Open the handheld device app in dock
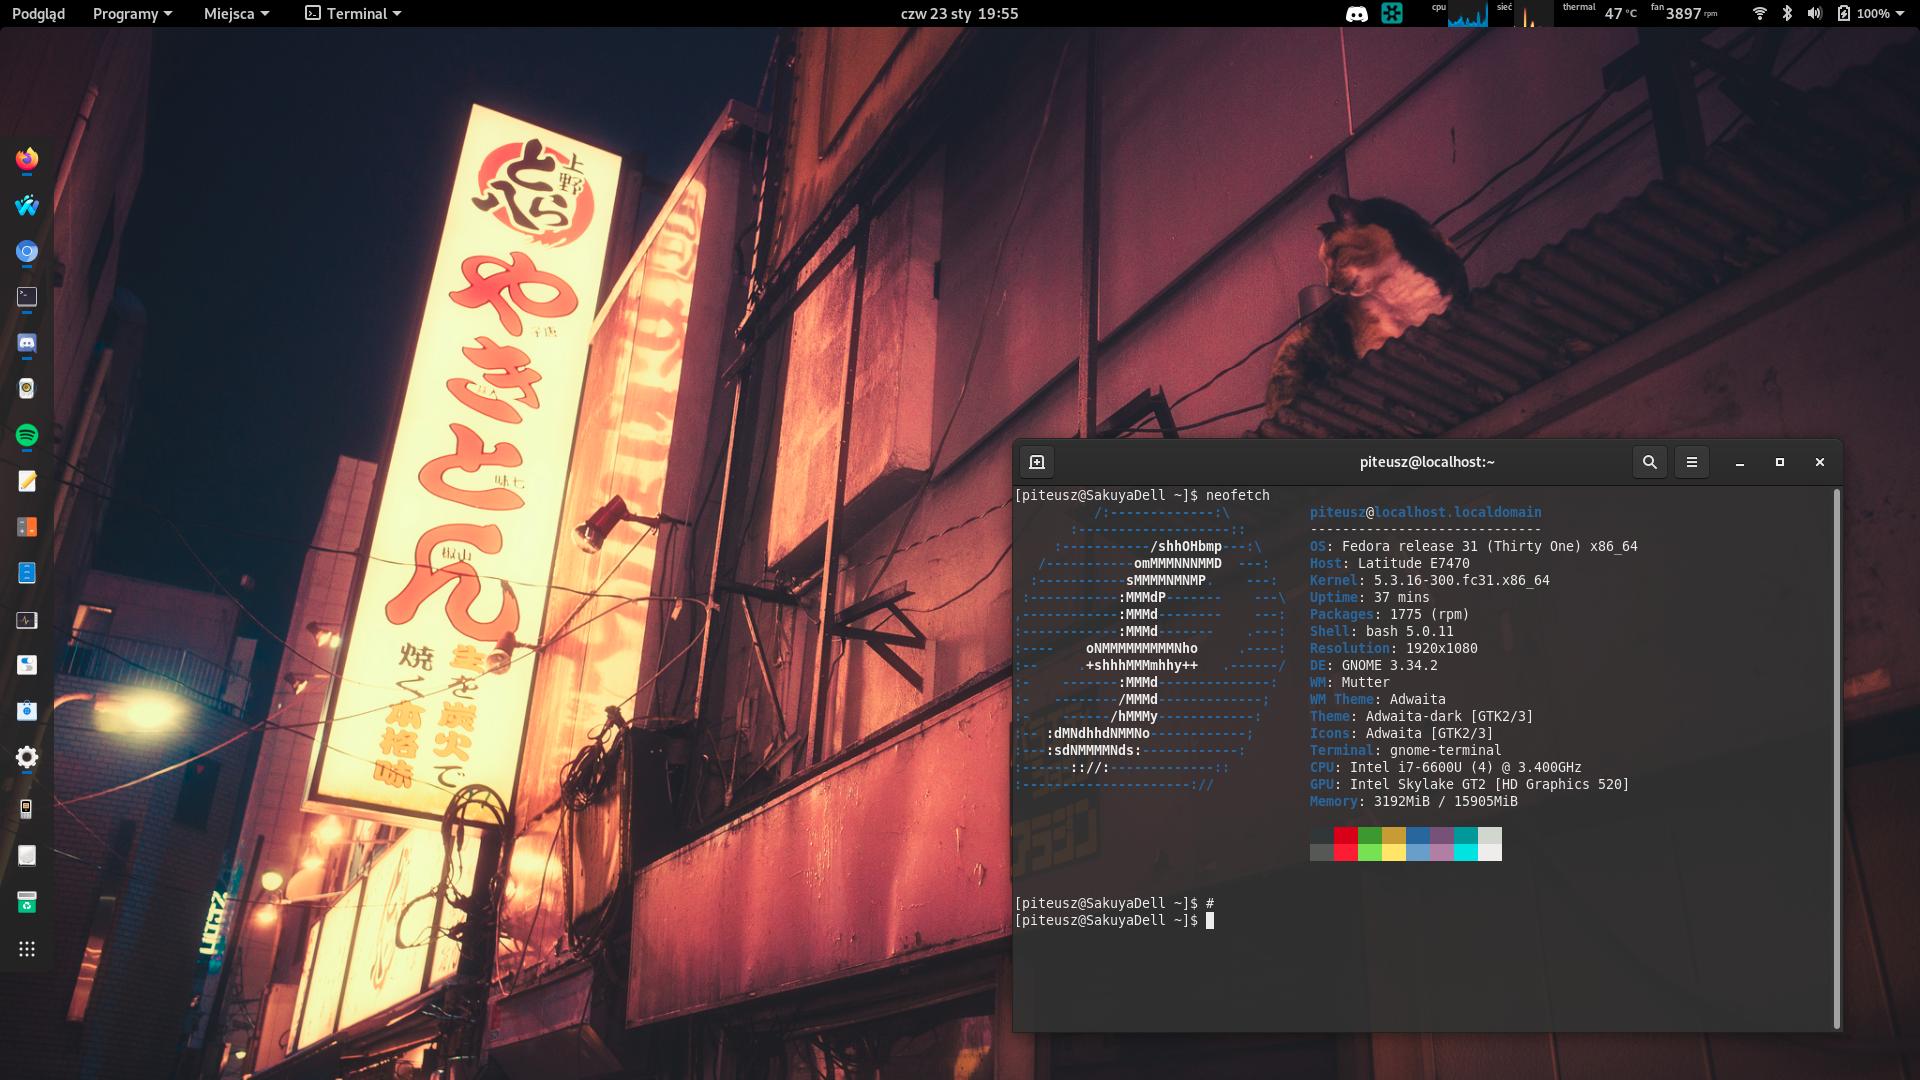The image size is (1920, 1080). pos(27,809)
